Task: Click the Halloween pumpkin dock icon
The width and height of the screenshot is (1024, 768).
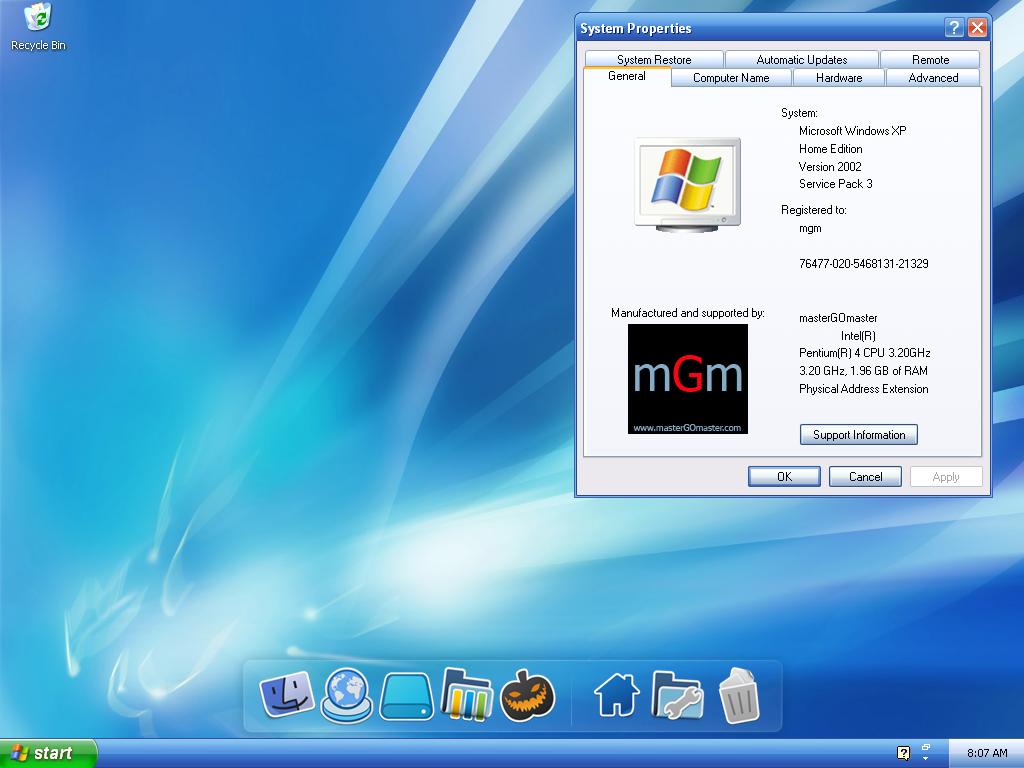Action: tap(527, 695)
